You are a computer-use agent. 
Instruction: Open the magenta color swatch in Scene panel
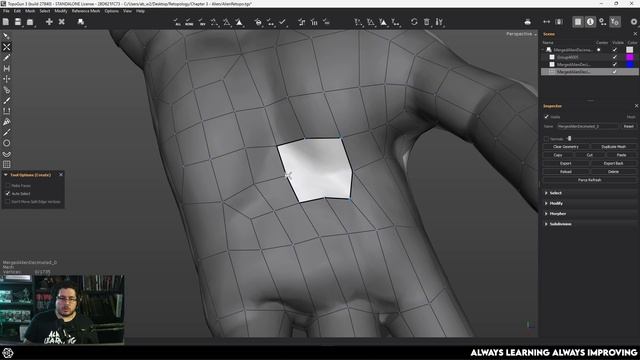[630, 57]
